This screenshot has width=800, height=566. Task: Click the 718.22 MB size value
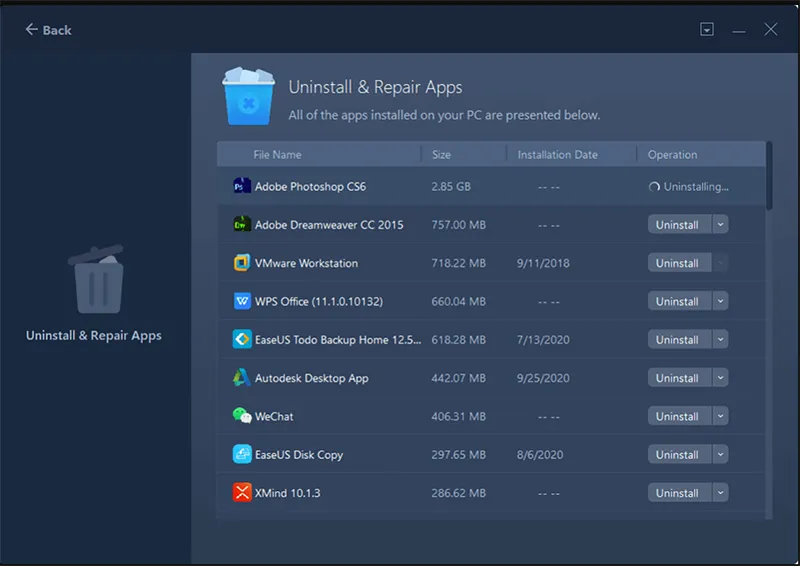click(459, 263)
